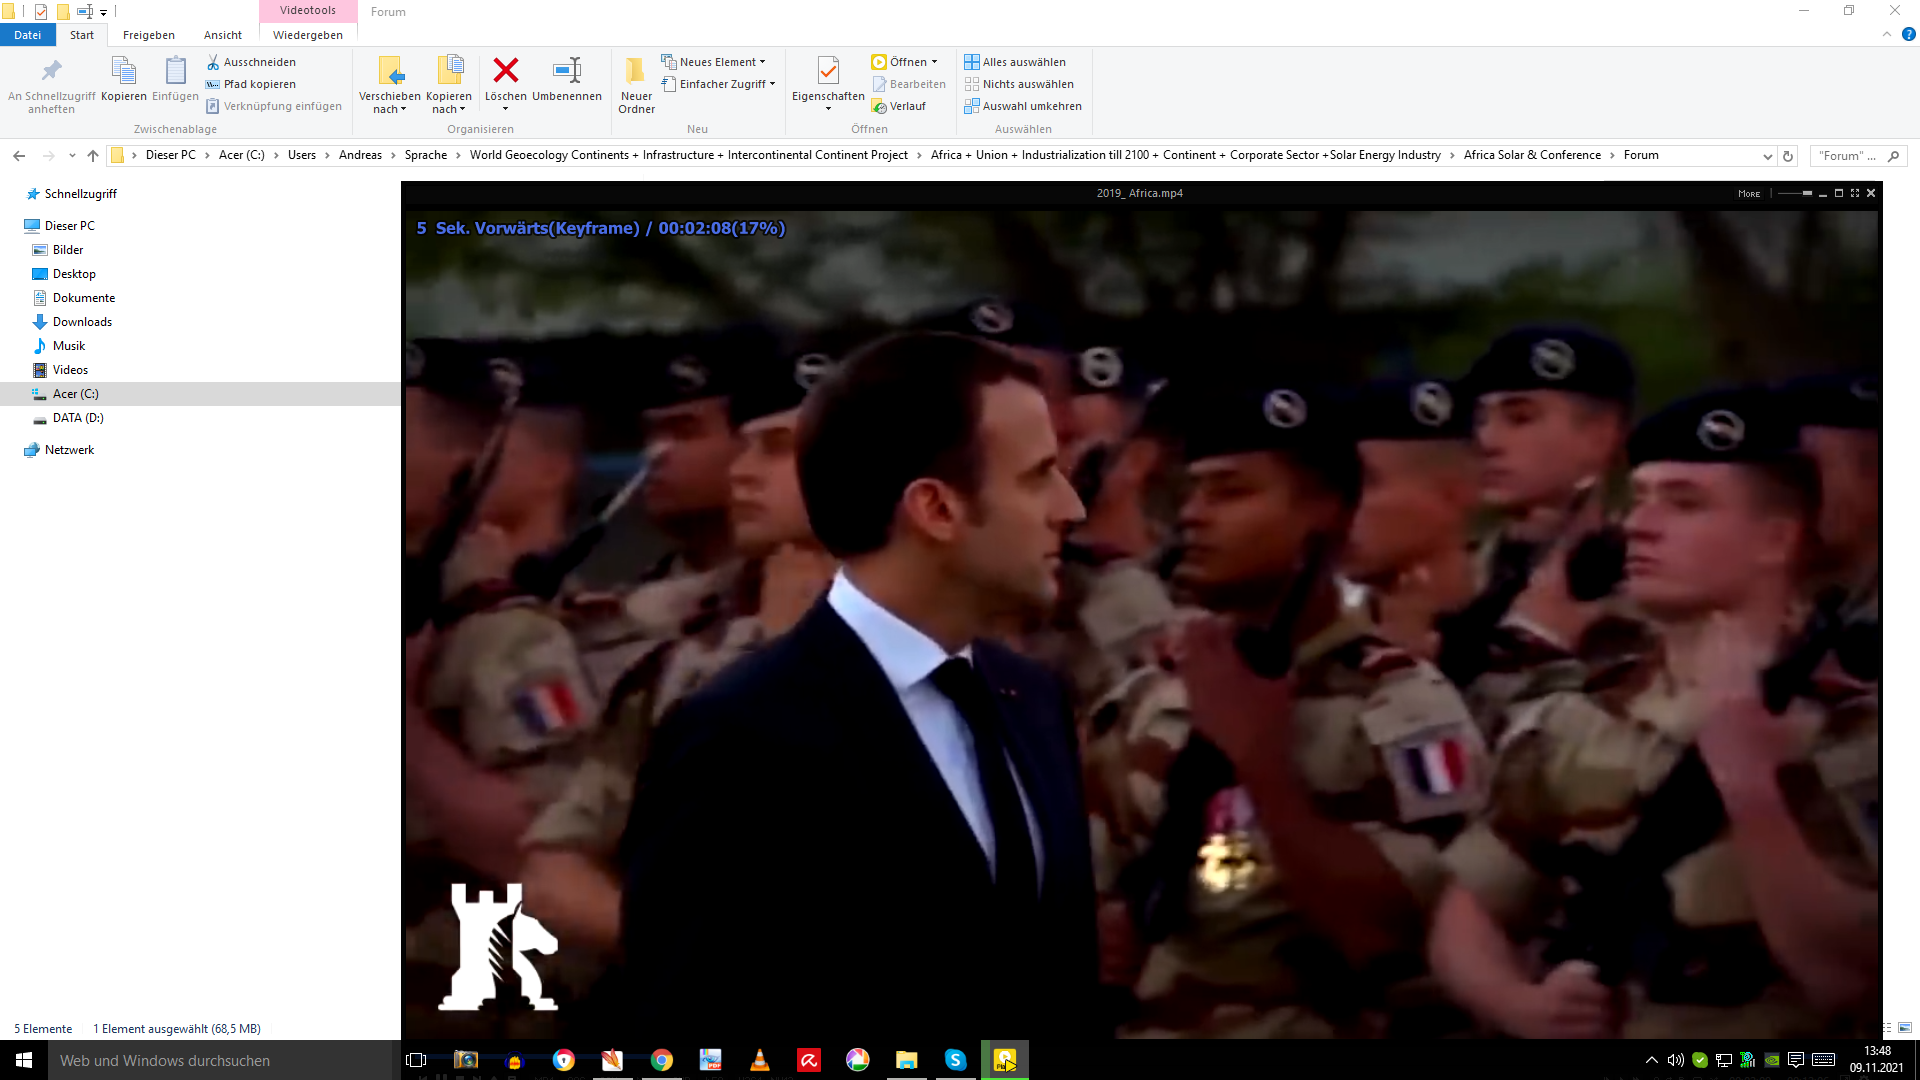Show the file's Verlauf
The image size is (1920, 1080).
click(x=899, y=106)
